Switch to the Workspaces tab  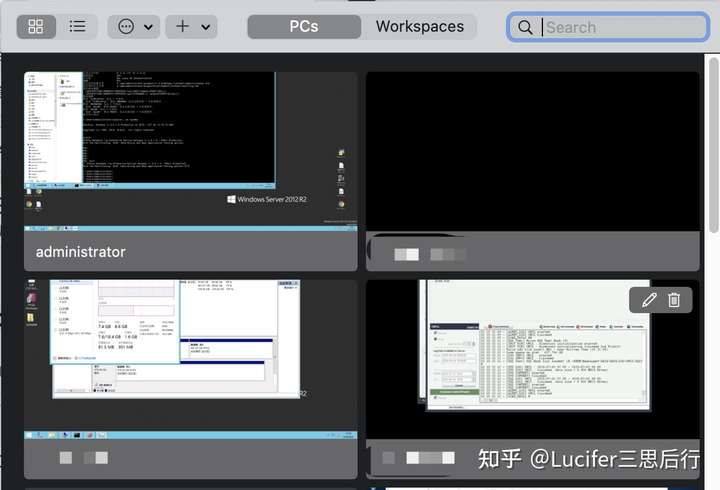(x=420, y=27)
